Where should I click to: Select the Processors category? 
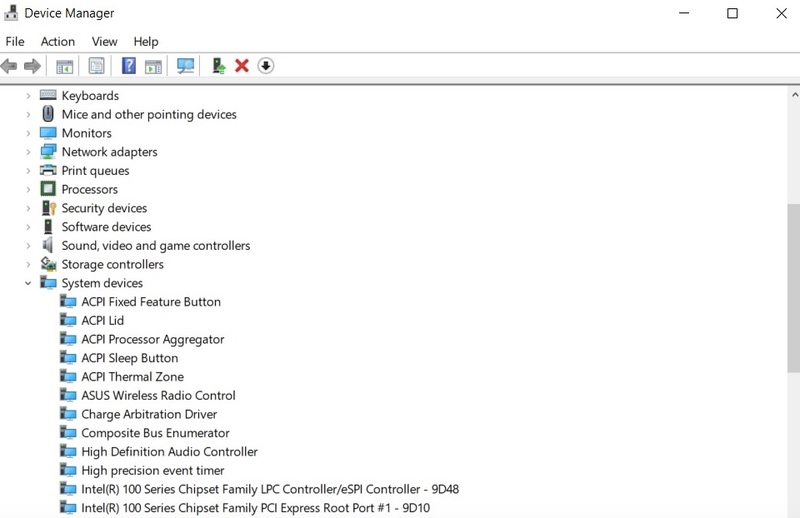89,189
